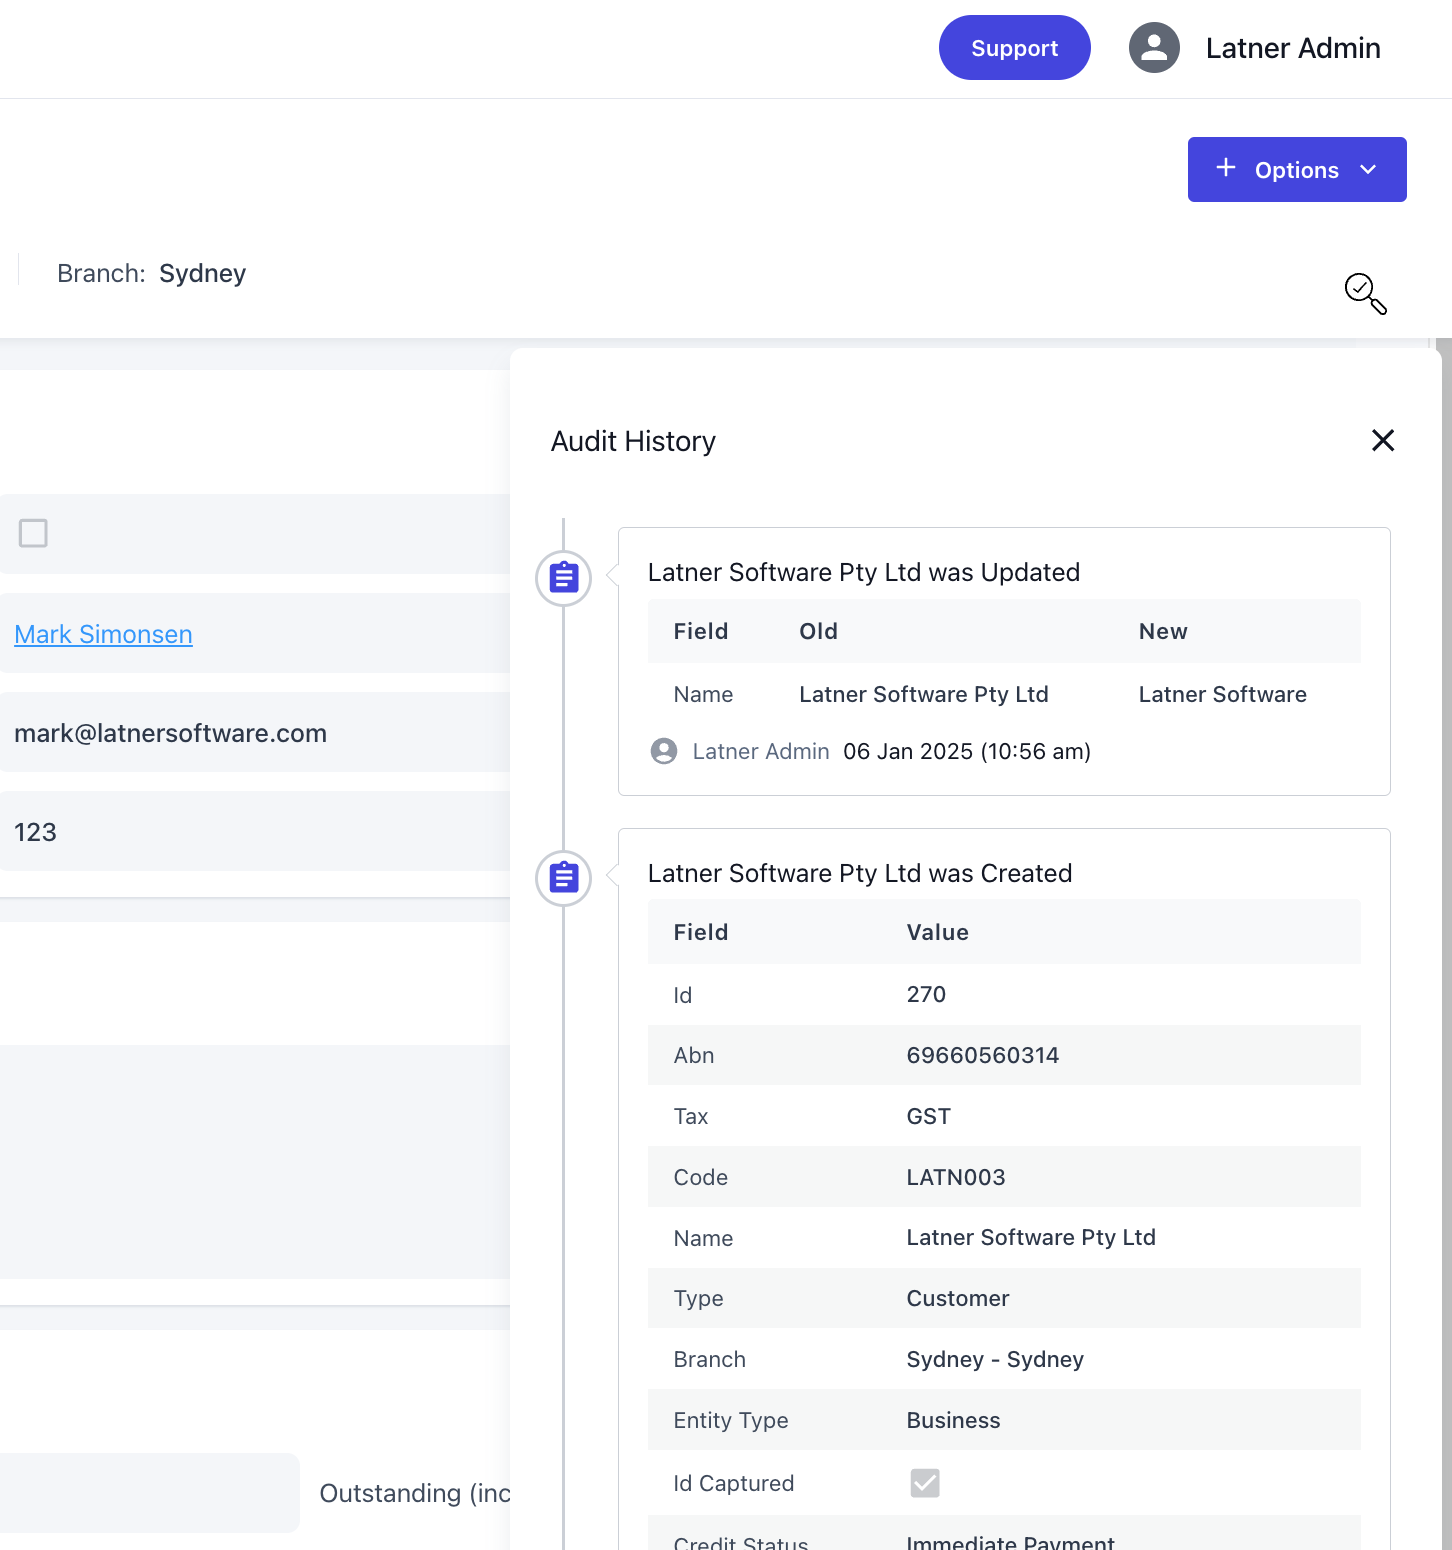Select the Branch Sydney label
Screen dimensions: 1452x1550
click(151, 273)
